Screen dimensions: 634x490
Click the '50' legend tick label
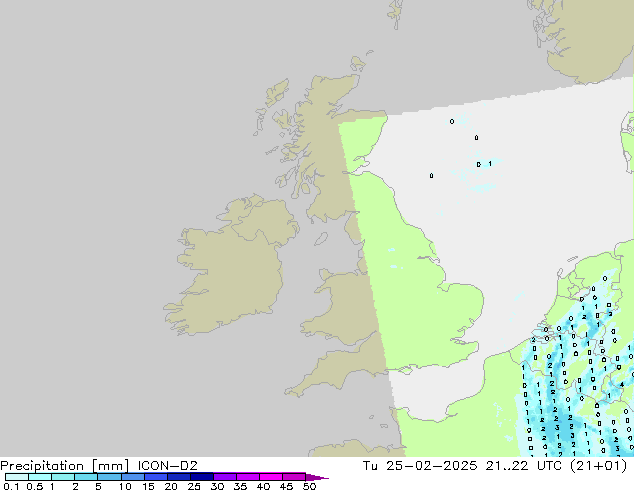(x=309, y=486)
